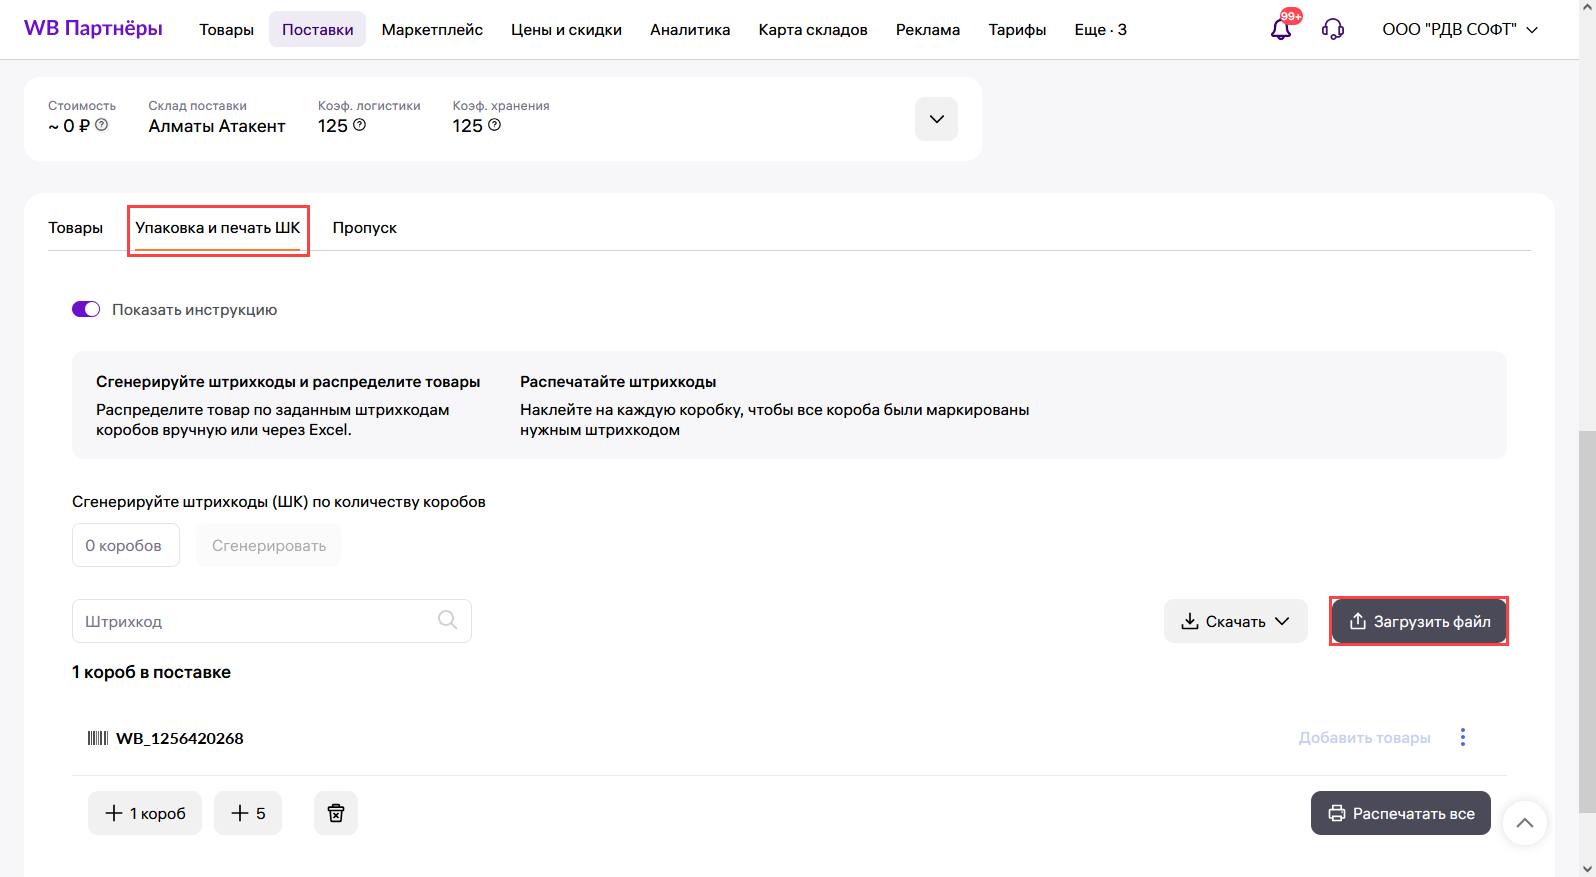Expand the supply details chevron panel
This screenshot has height=877, width=1596.
pyautogui.click(x=936, y=119)
